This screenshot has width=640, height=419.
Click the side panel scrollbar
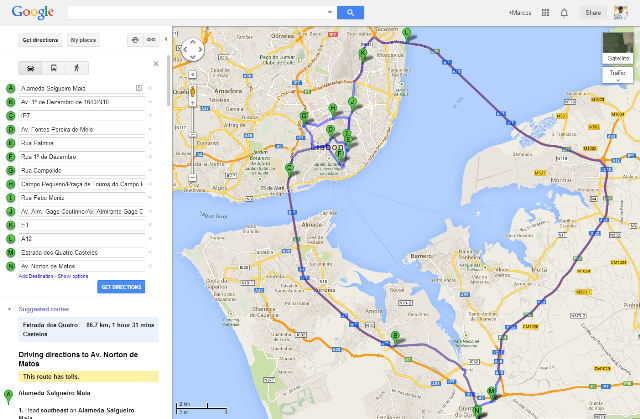click(168, 81)
